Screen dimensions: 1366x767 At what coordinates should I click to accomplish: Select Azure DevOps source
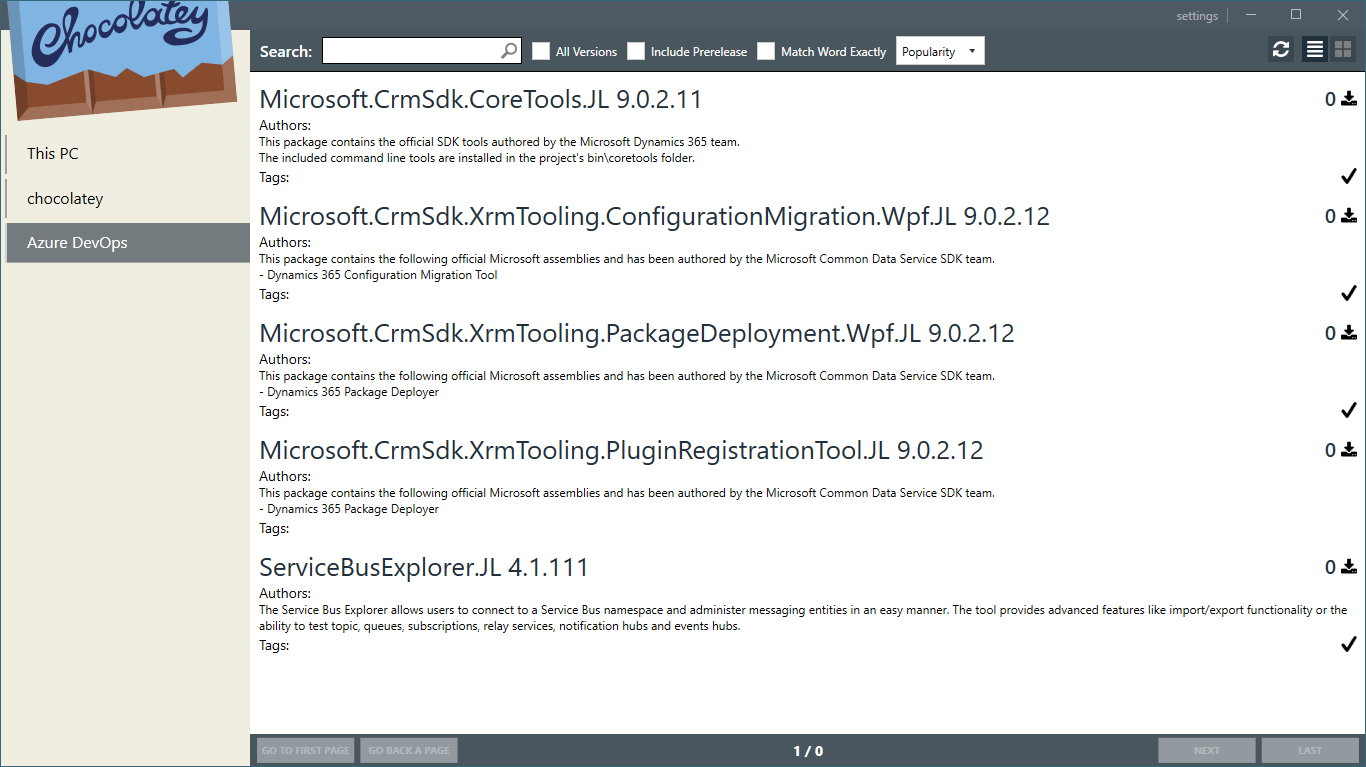tap(127, 243)
